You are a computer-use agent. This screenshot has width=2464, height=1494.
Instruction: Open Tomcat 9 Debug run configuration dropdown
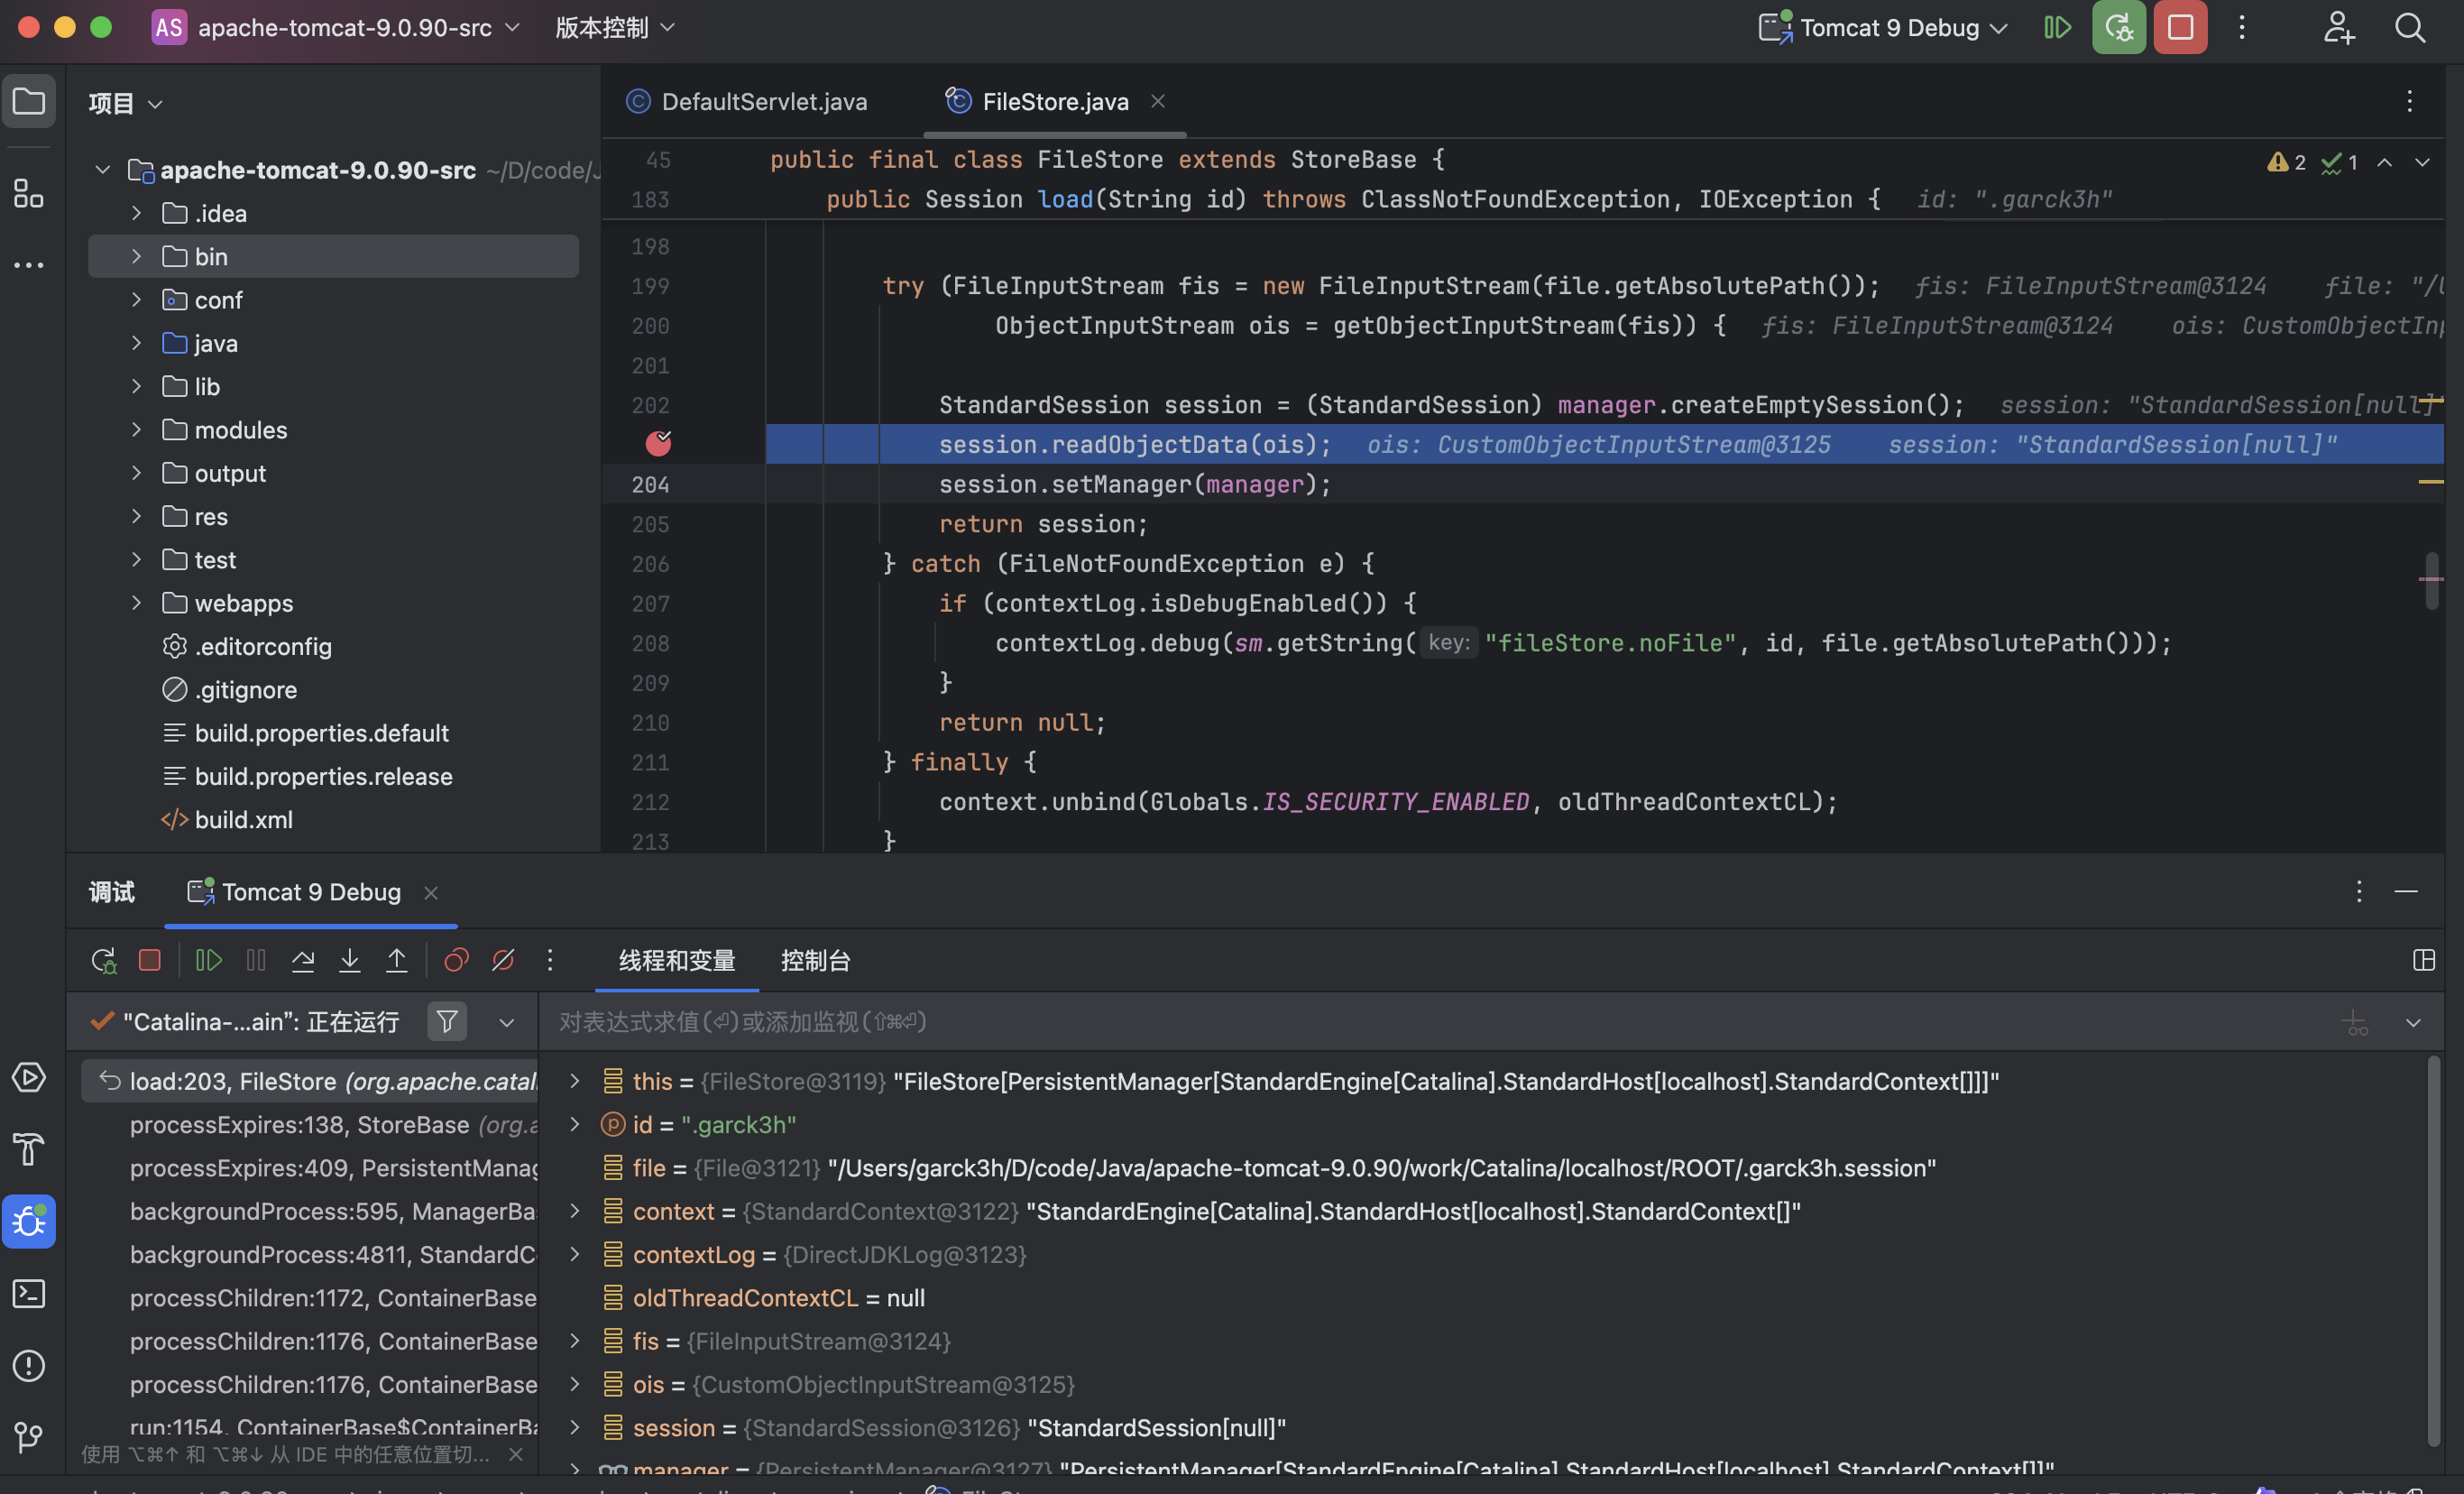click(1889, 27)
